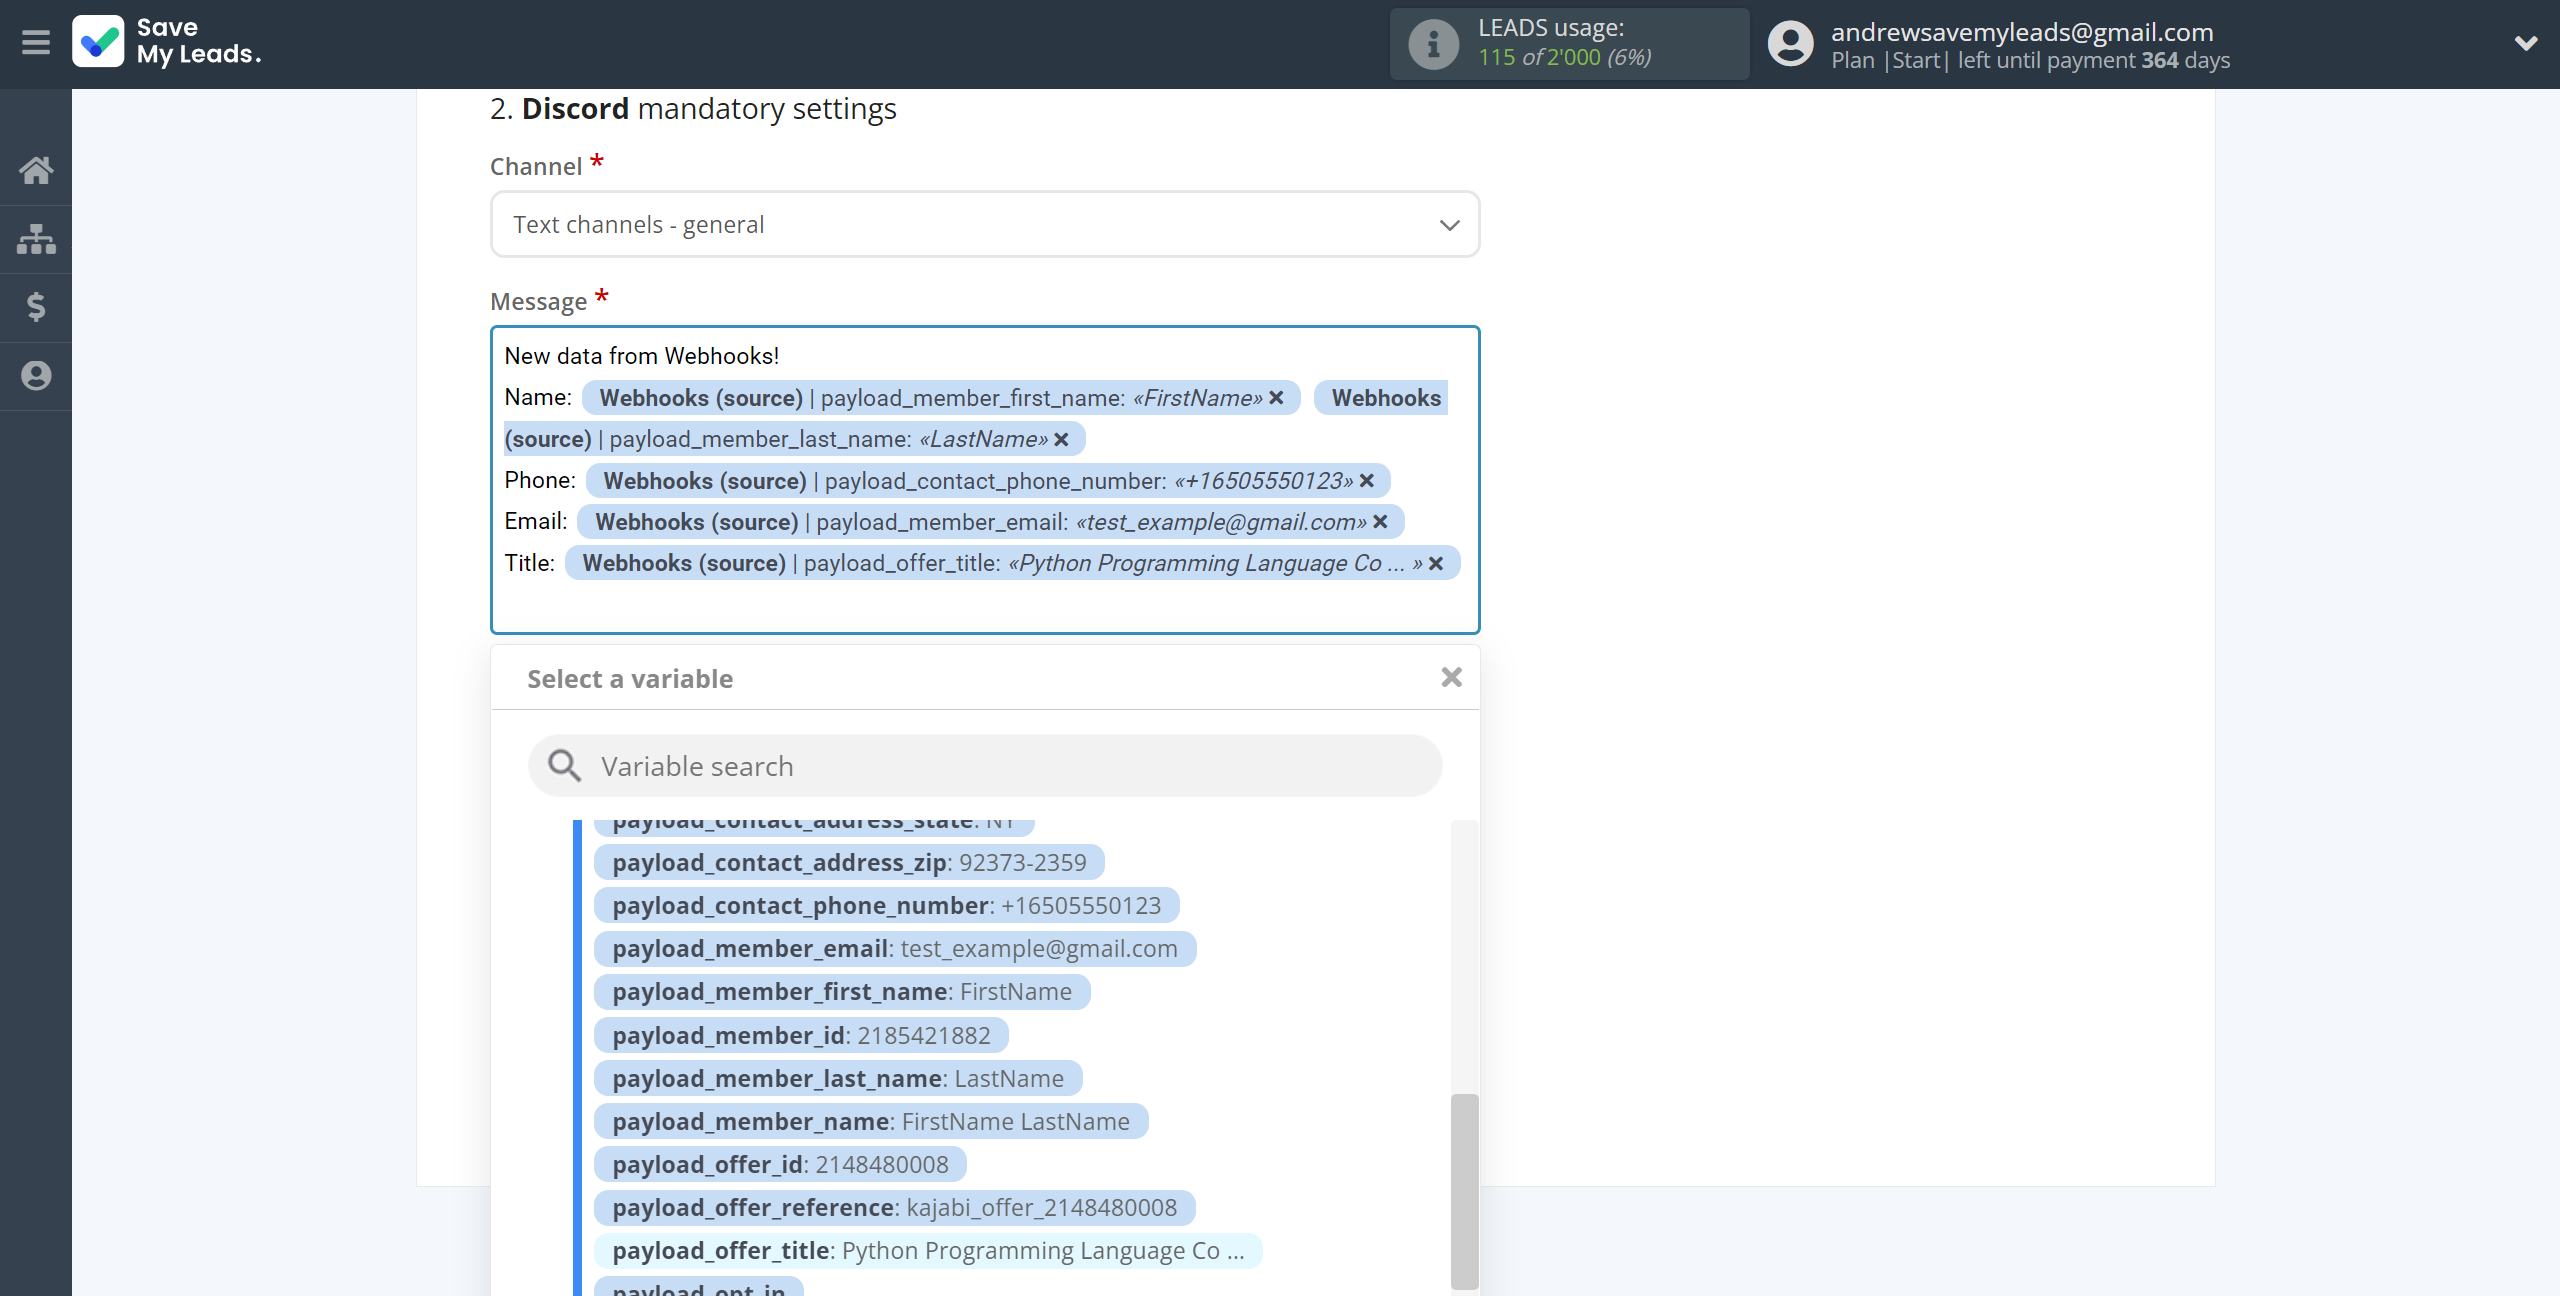Open the hamburger menu

[x=36, y=43]
